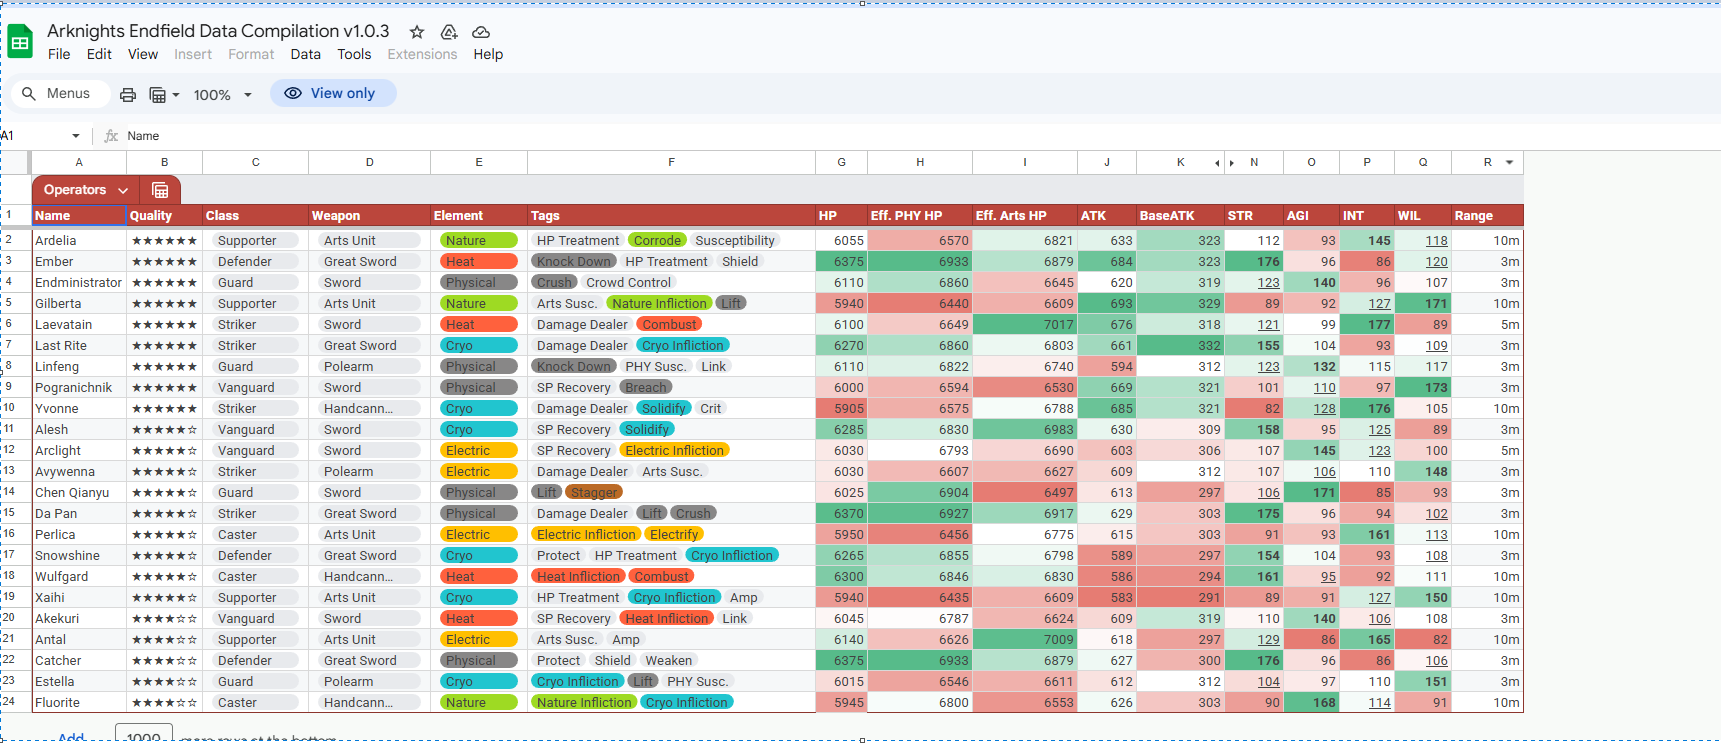1721x743 pixels.
Task: Click the Range header cell
Action: [1487, 215]
